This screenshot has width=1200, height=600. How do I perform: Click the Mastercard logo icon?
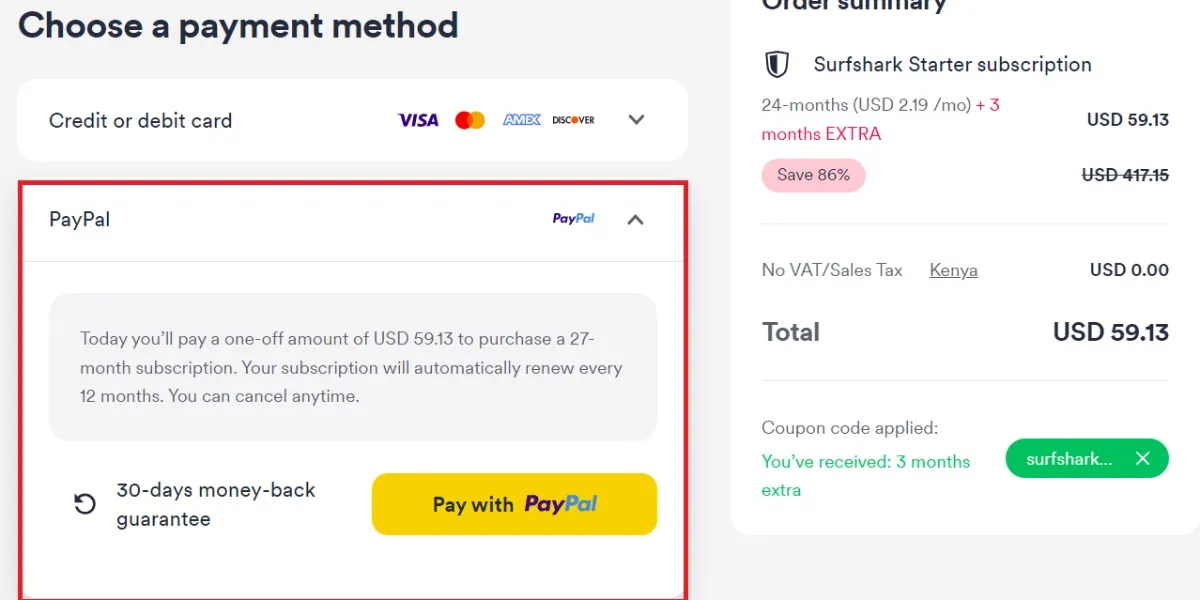(470, 120)
